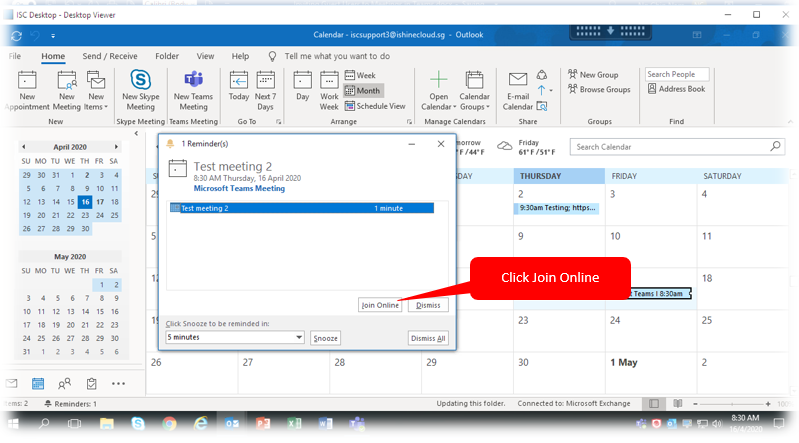Open Excel from the taskbar
Screen dimensions: 799x443
point(294,423)
